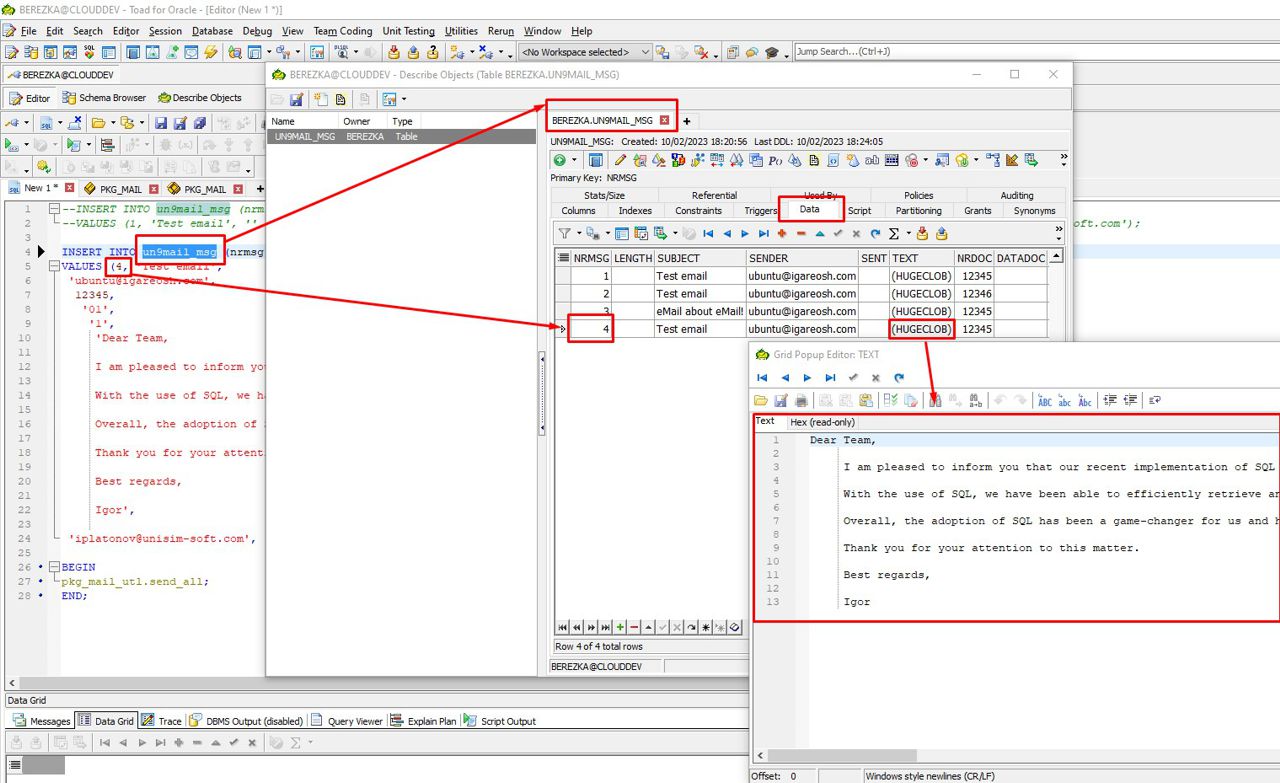Switch to Hex (read-only) tab

click(822, 422)
